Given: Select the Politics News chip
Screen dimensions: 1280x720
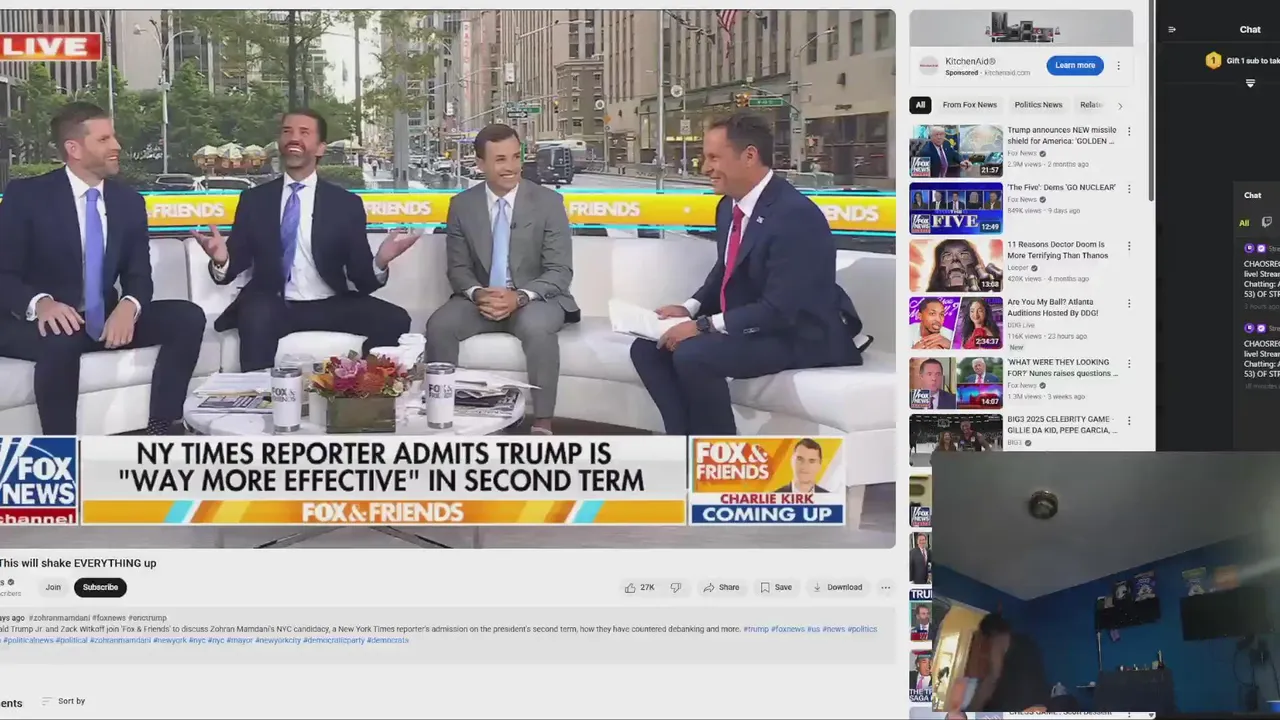Looking at the screenshot, I should point(1038,105).
